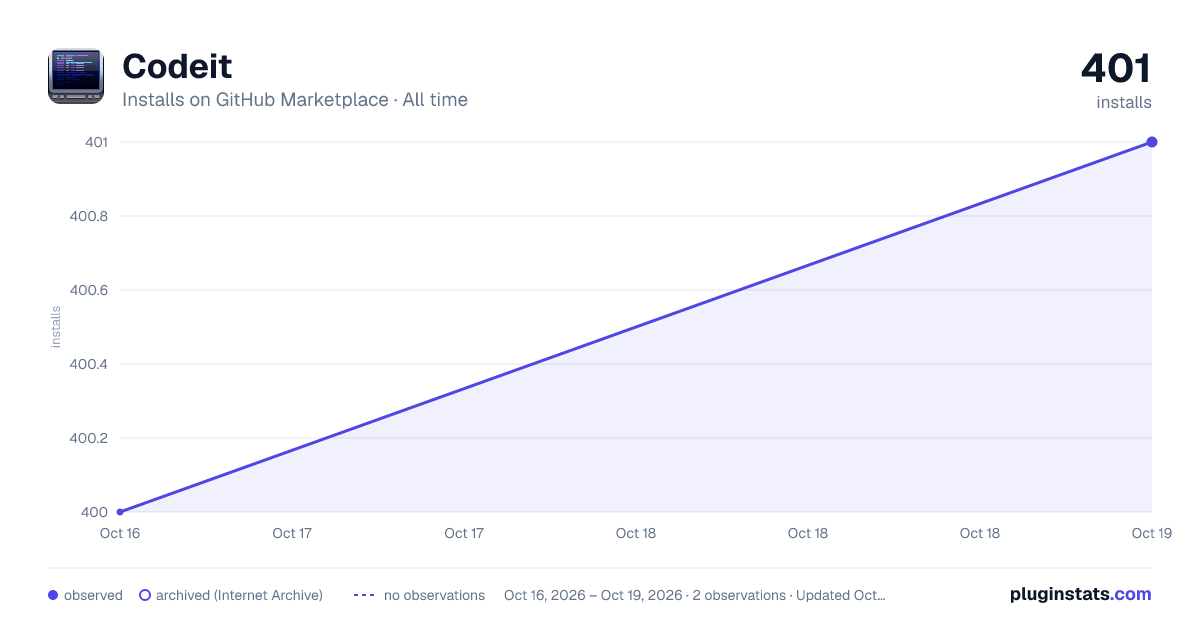
Task: Select the Oct 19 data point at 401
Action: (x=1152, y=142)
